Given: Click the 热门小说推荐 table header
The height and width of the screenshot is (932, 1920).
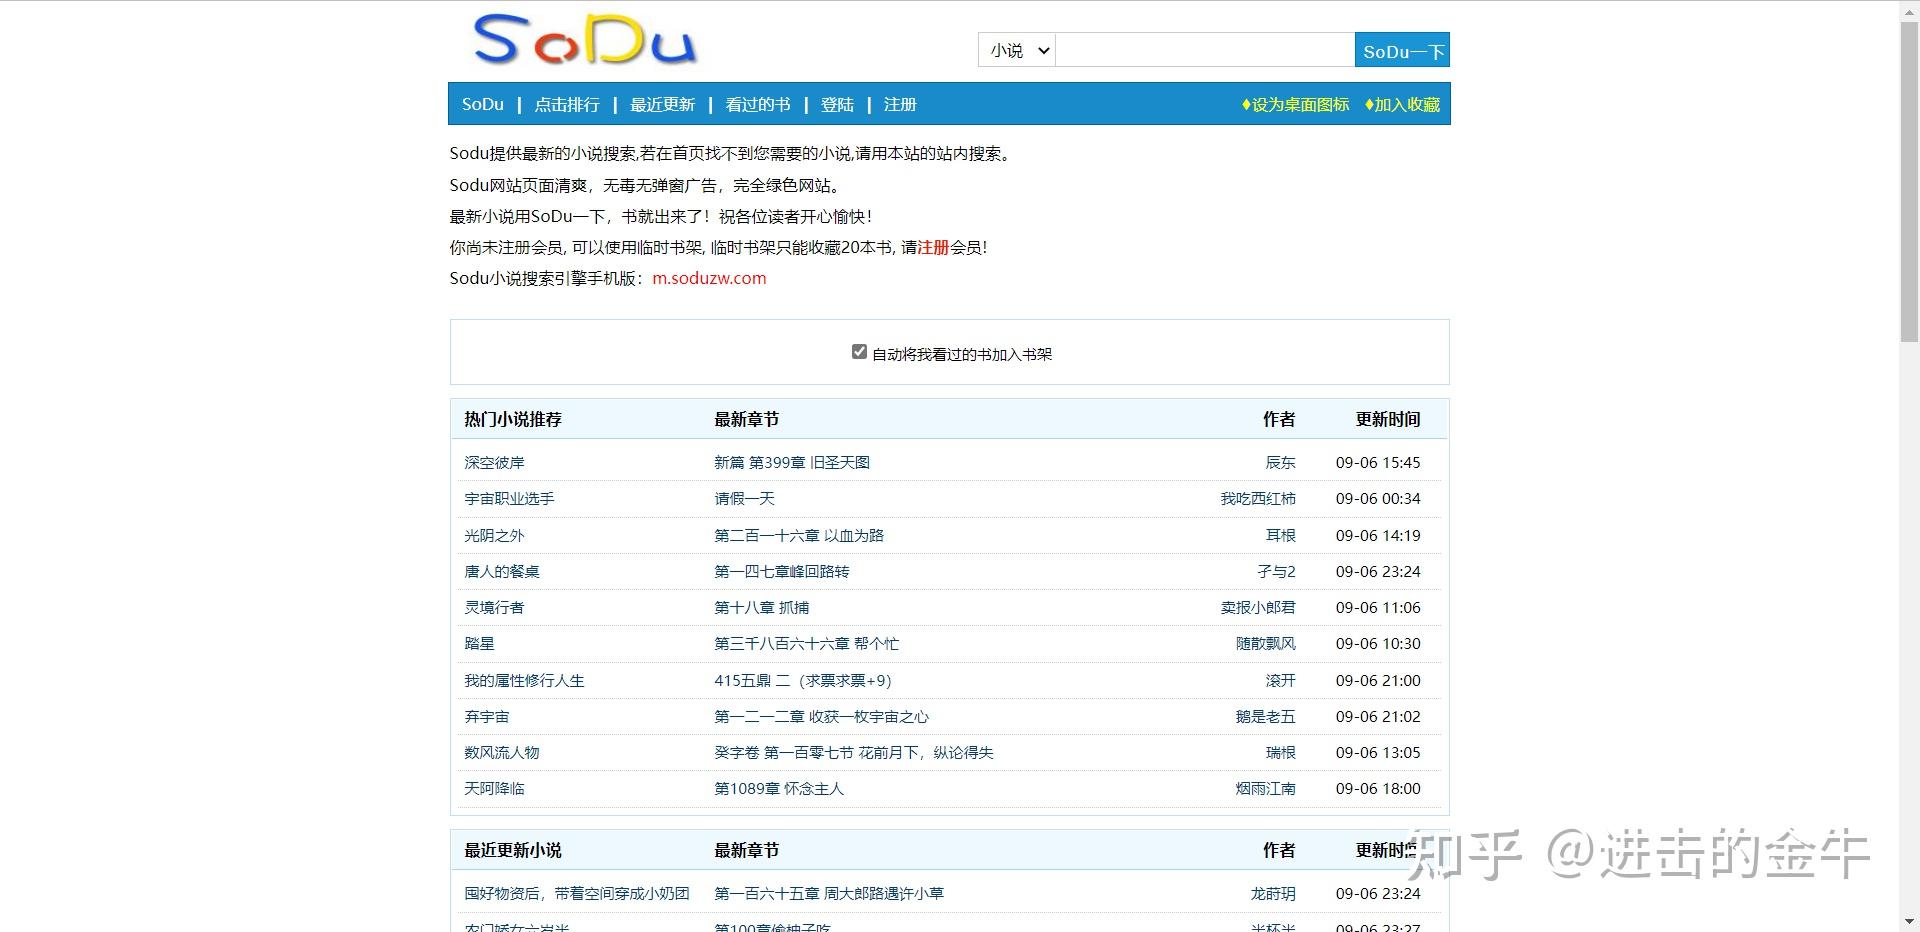Looking at the screenshot, I should click(x=513, y=419).
